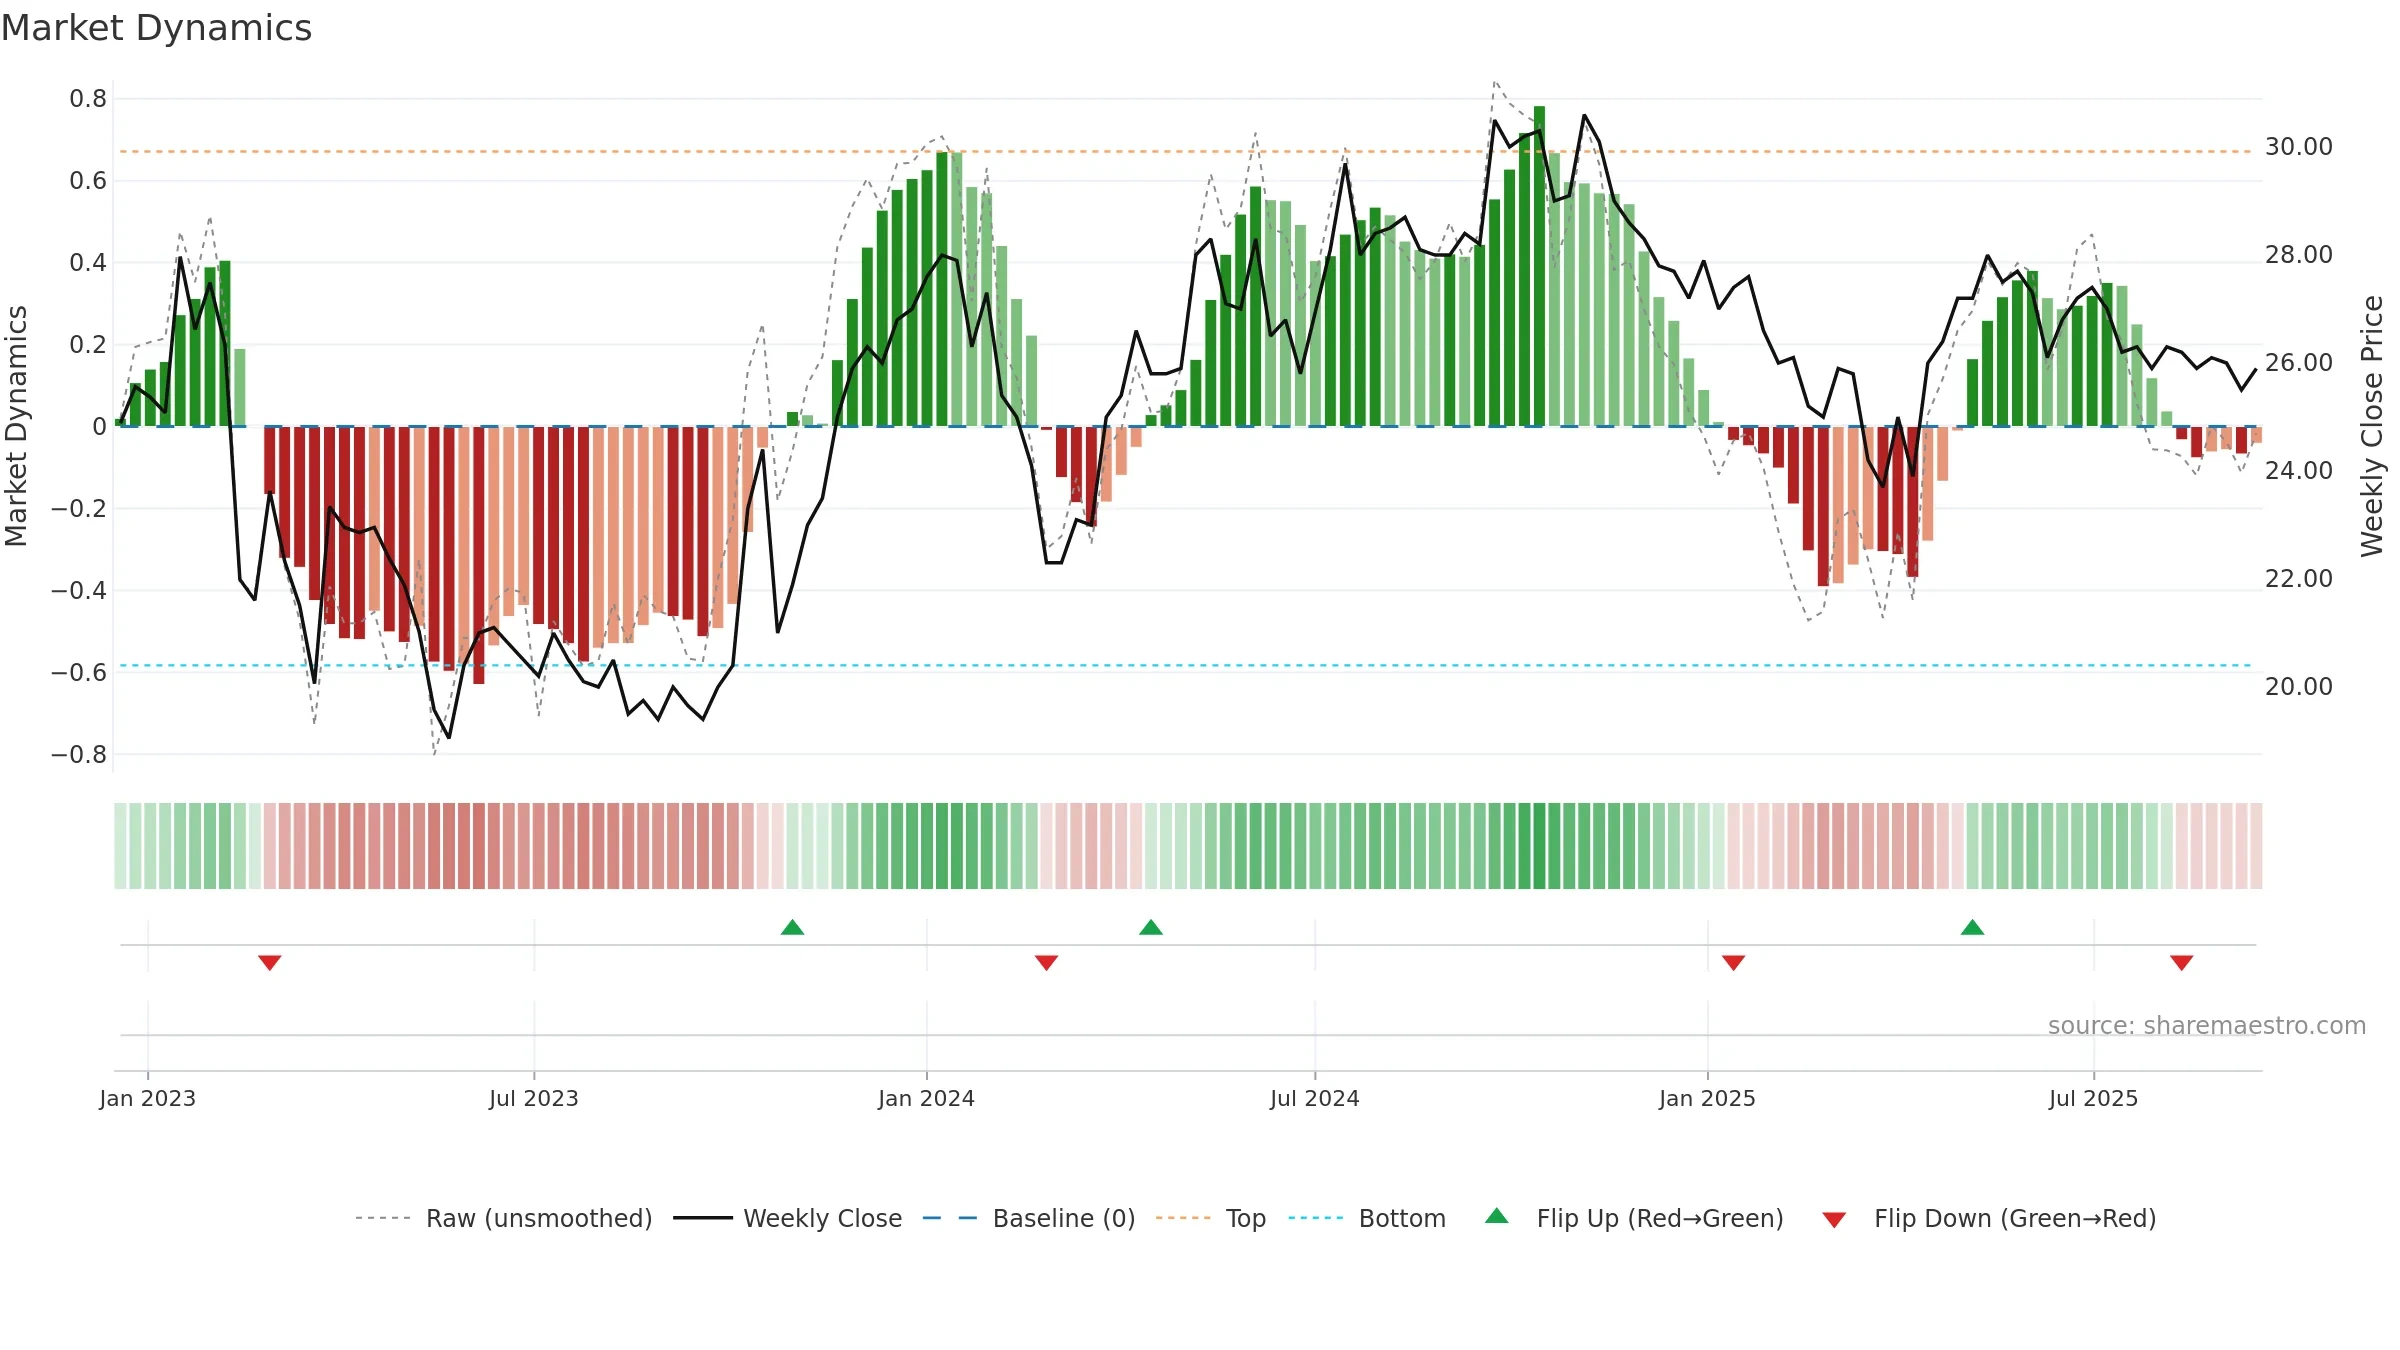The image size is (2400, 1350).
Task: Click the 26.00 price axis label
Action: [x=2299, y=363]
